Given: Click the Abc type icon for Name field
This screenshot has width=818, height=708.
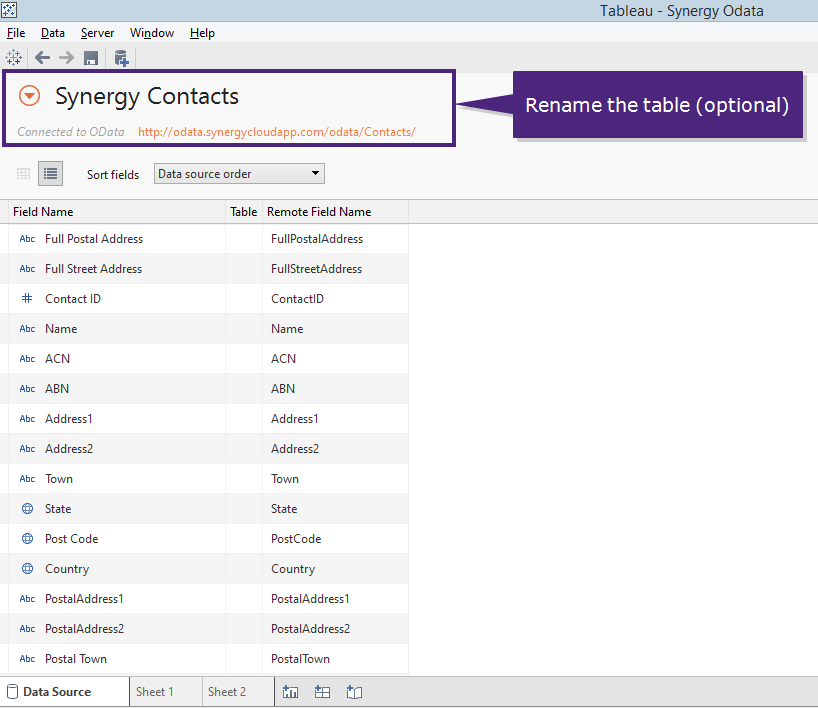Looking at the screenshot, I should click(x=27, y=329).
